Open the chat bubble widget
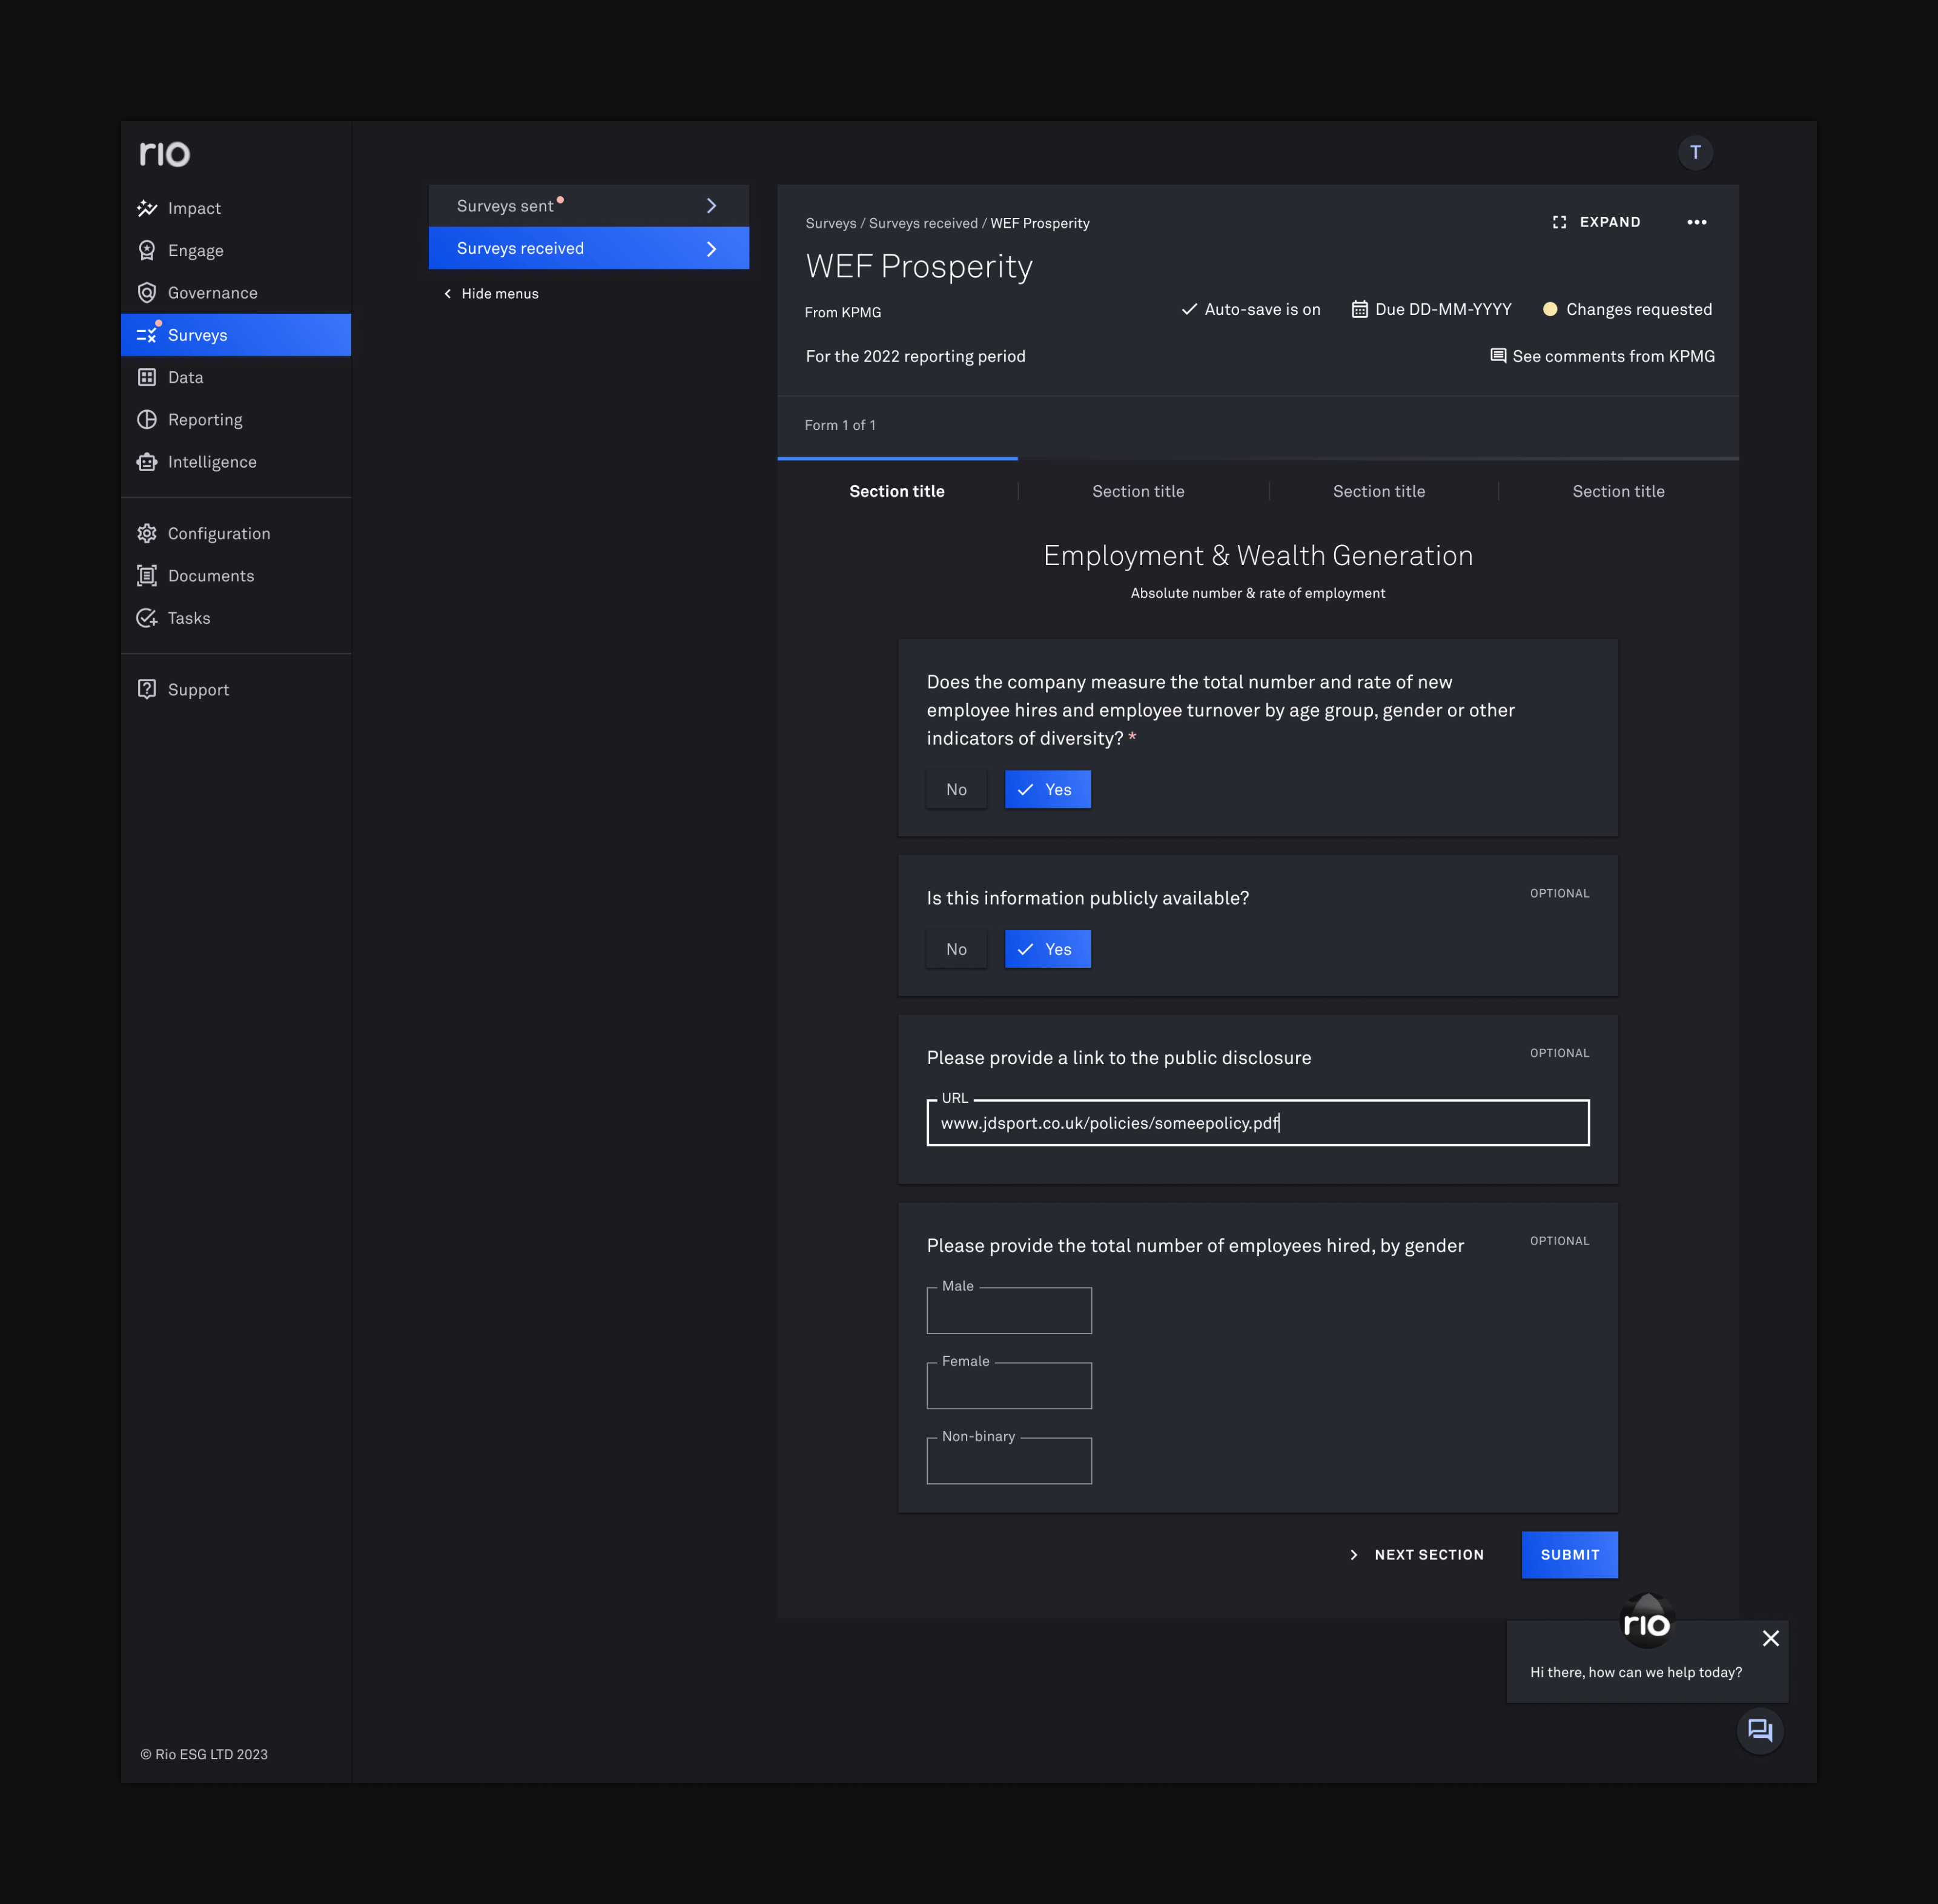Image resolution: width=1938 pixels, height=1904 pixels. 1760,1730
